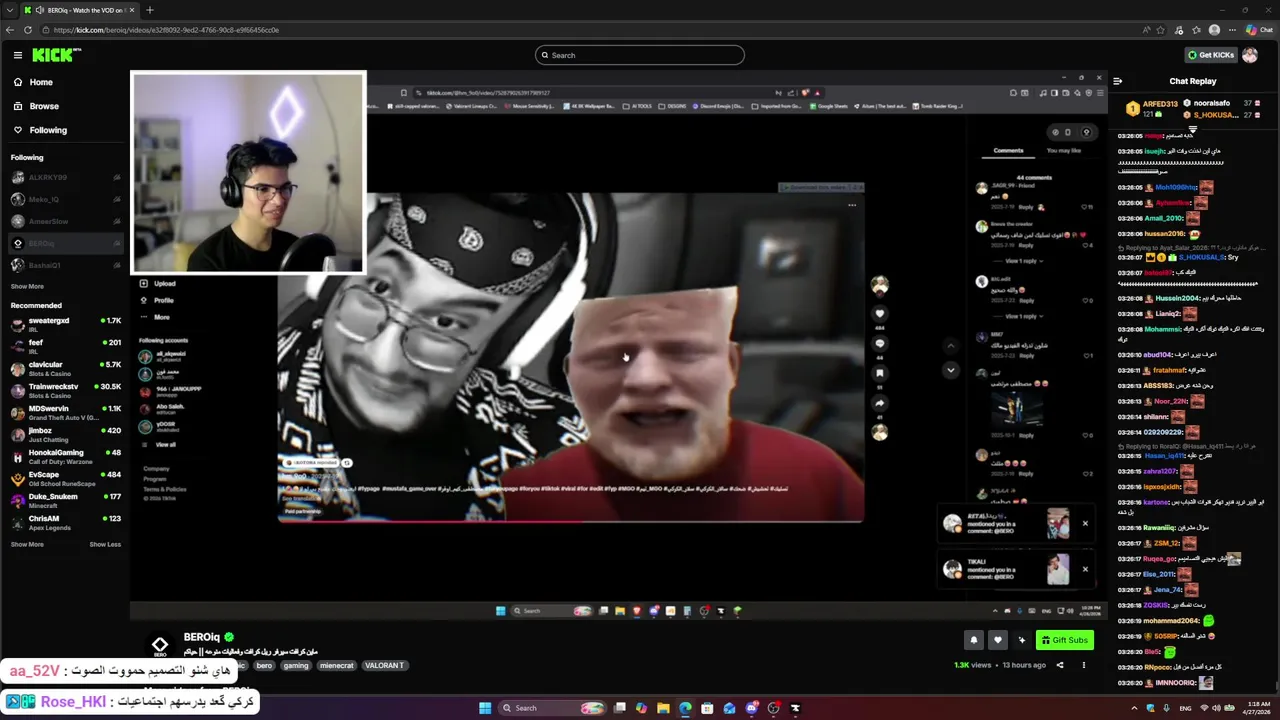This screenshot has height=720, width=1280.
Task: Open Microsoft Store from the taskbar
Action: (x=707, y=708)
